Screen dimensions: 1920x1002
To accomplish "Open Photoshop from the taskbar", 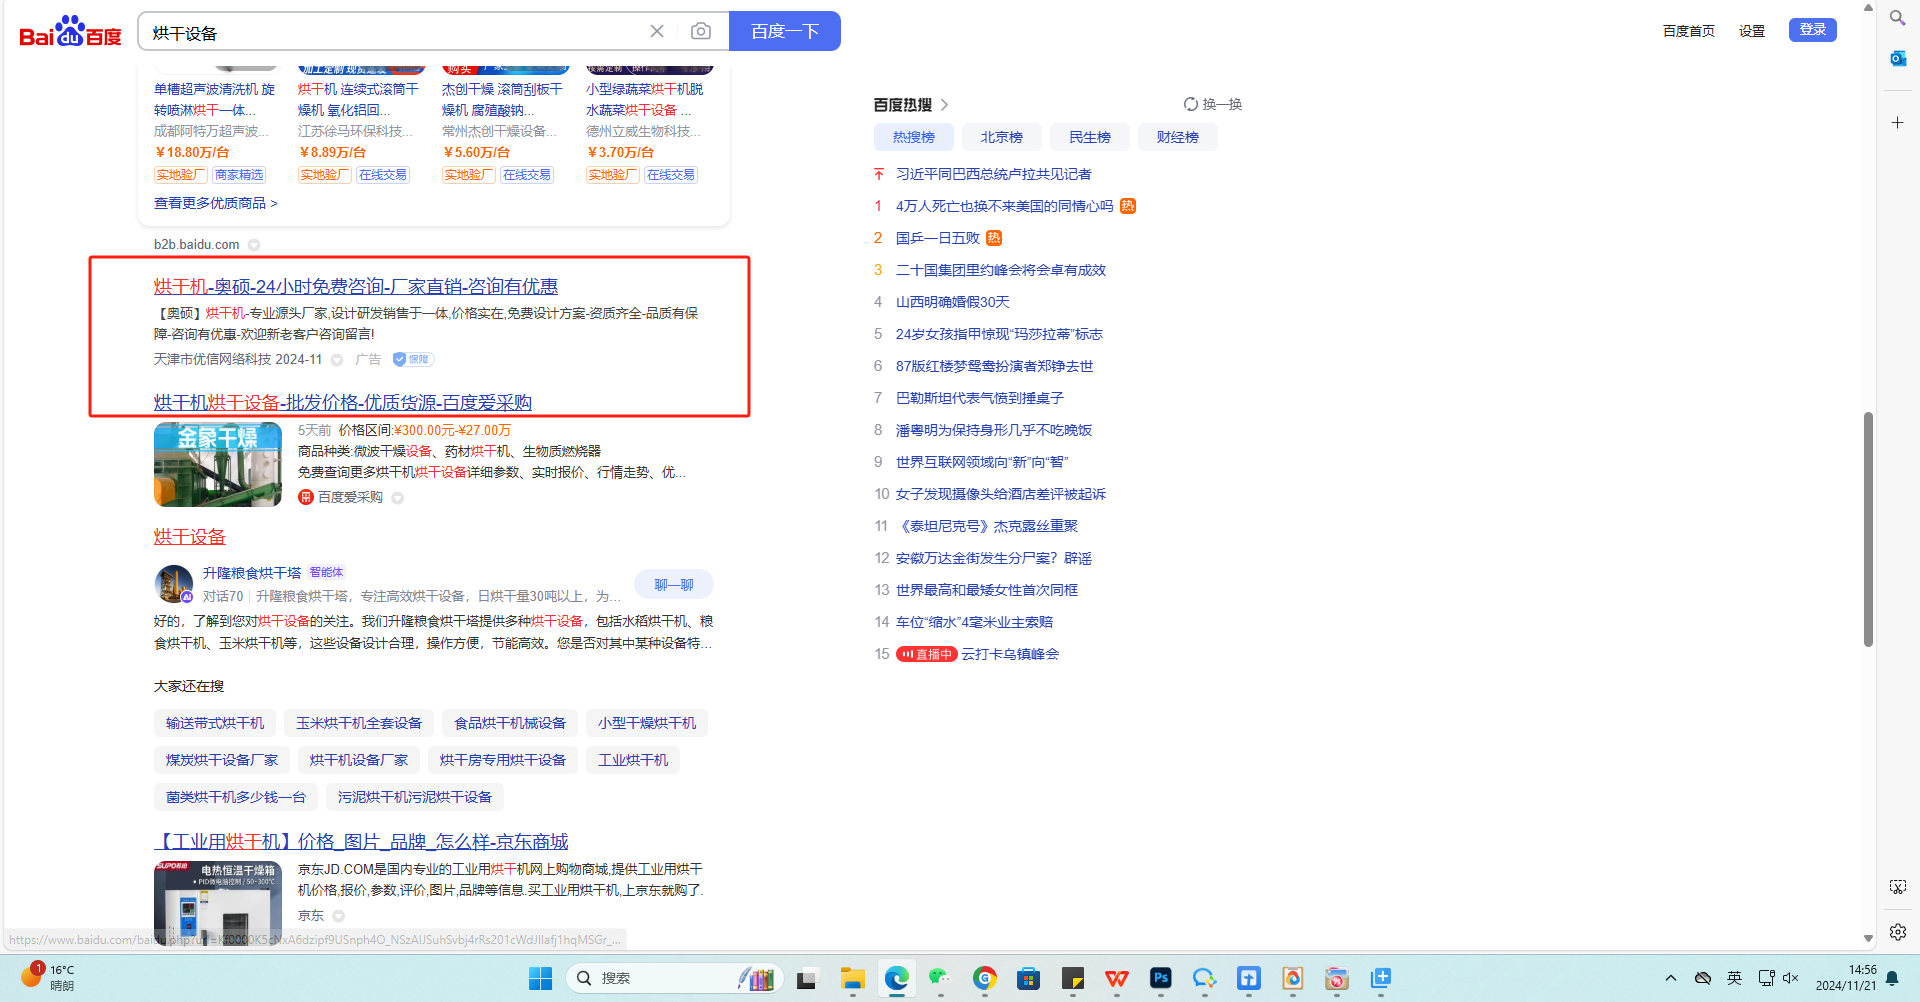I will (1160, 978).
